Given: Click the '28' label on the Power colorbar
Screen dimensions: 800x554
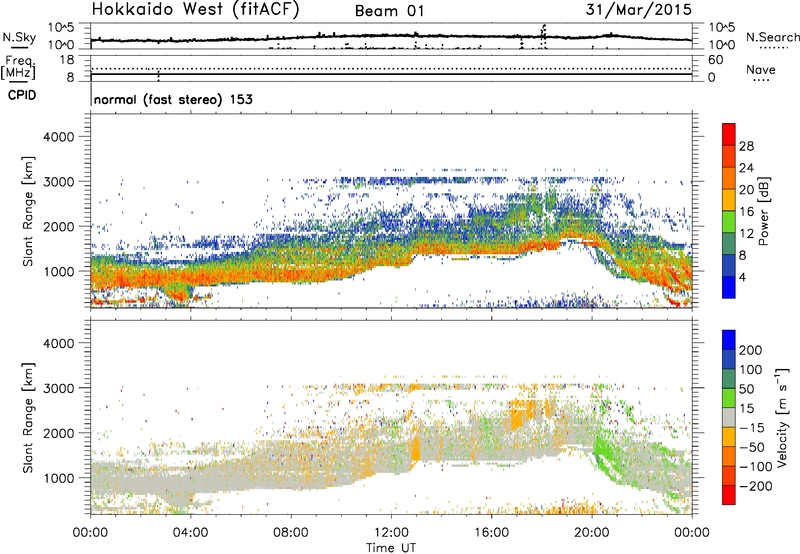Looking at the screenshot, I should (x=746, y=146).
